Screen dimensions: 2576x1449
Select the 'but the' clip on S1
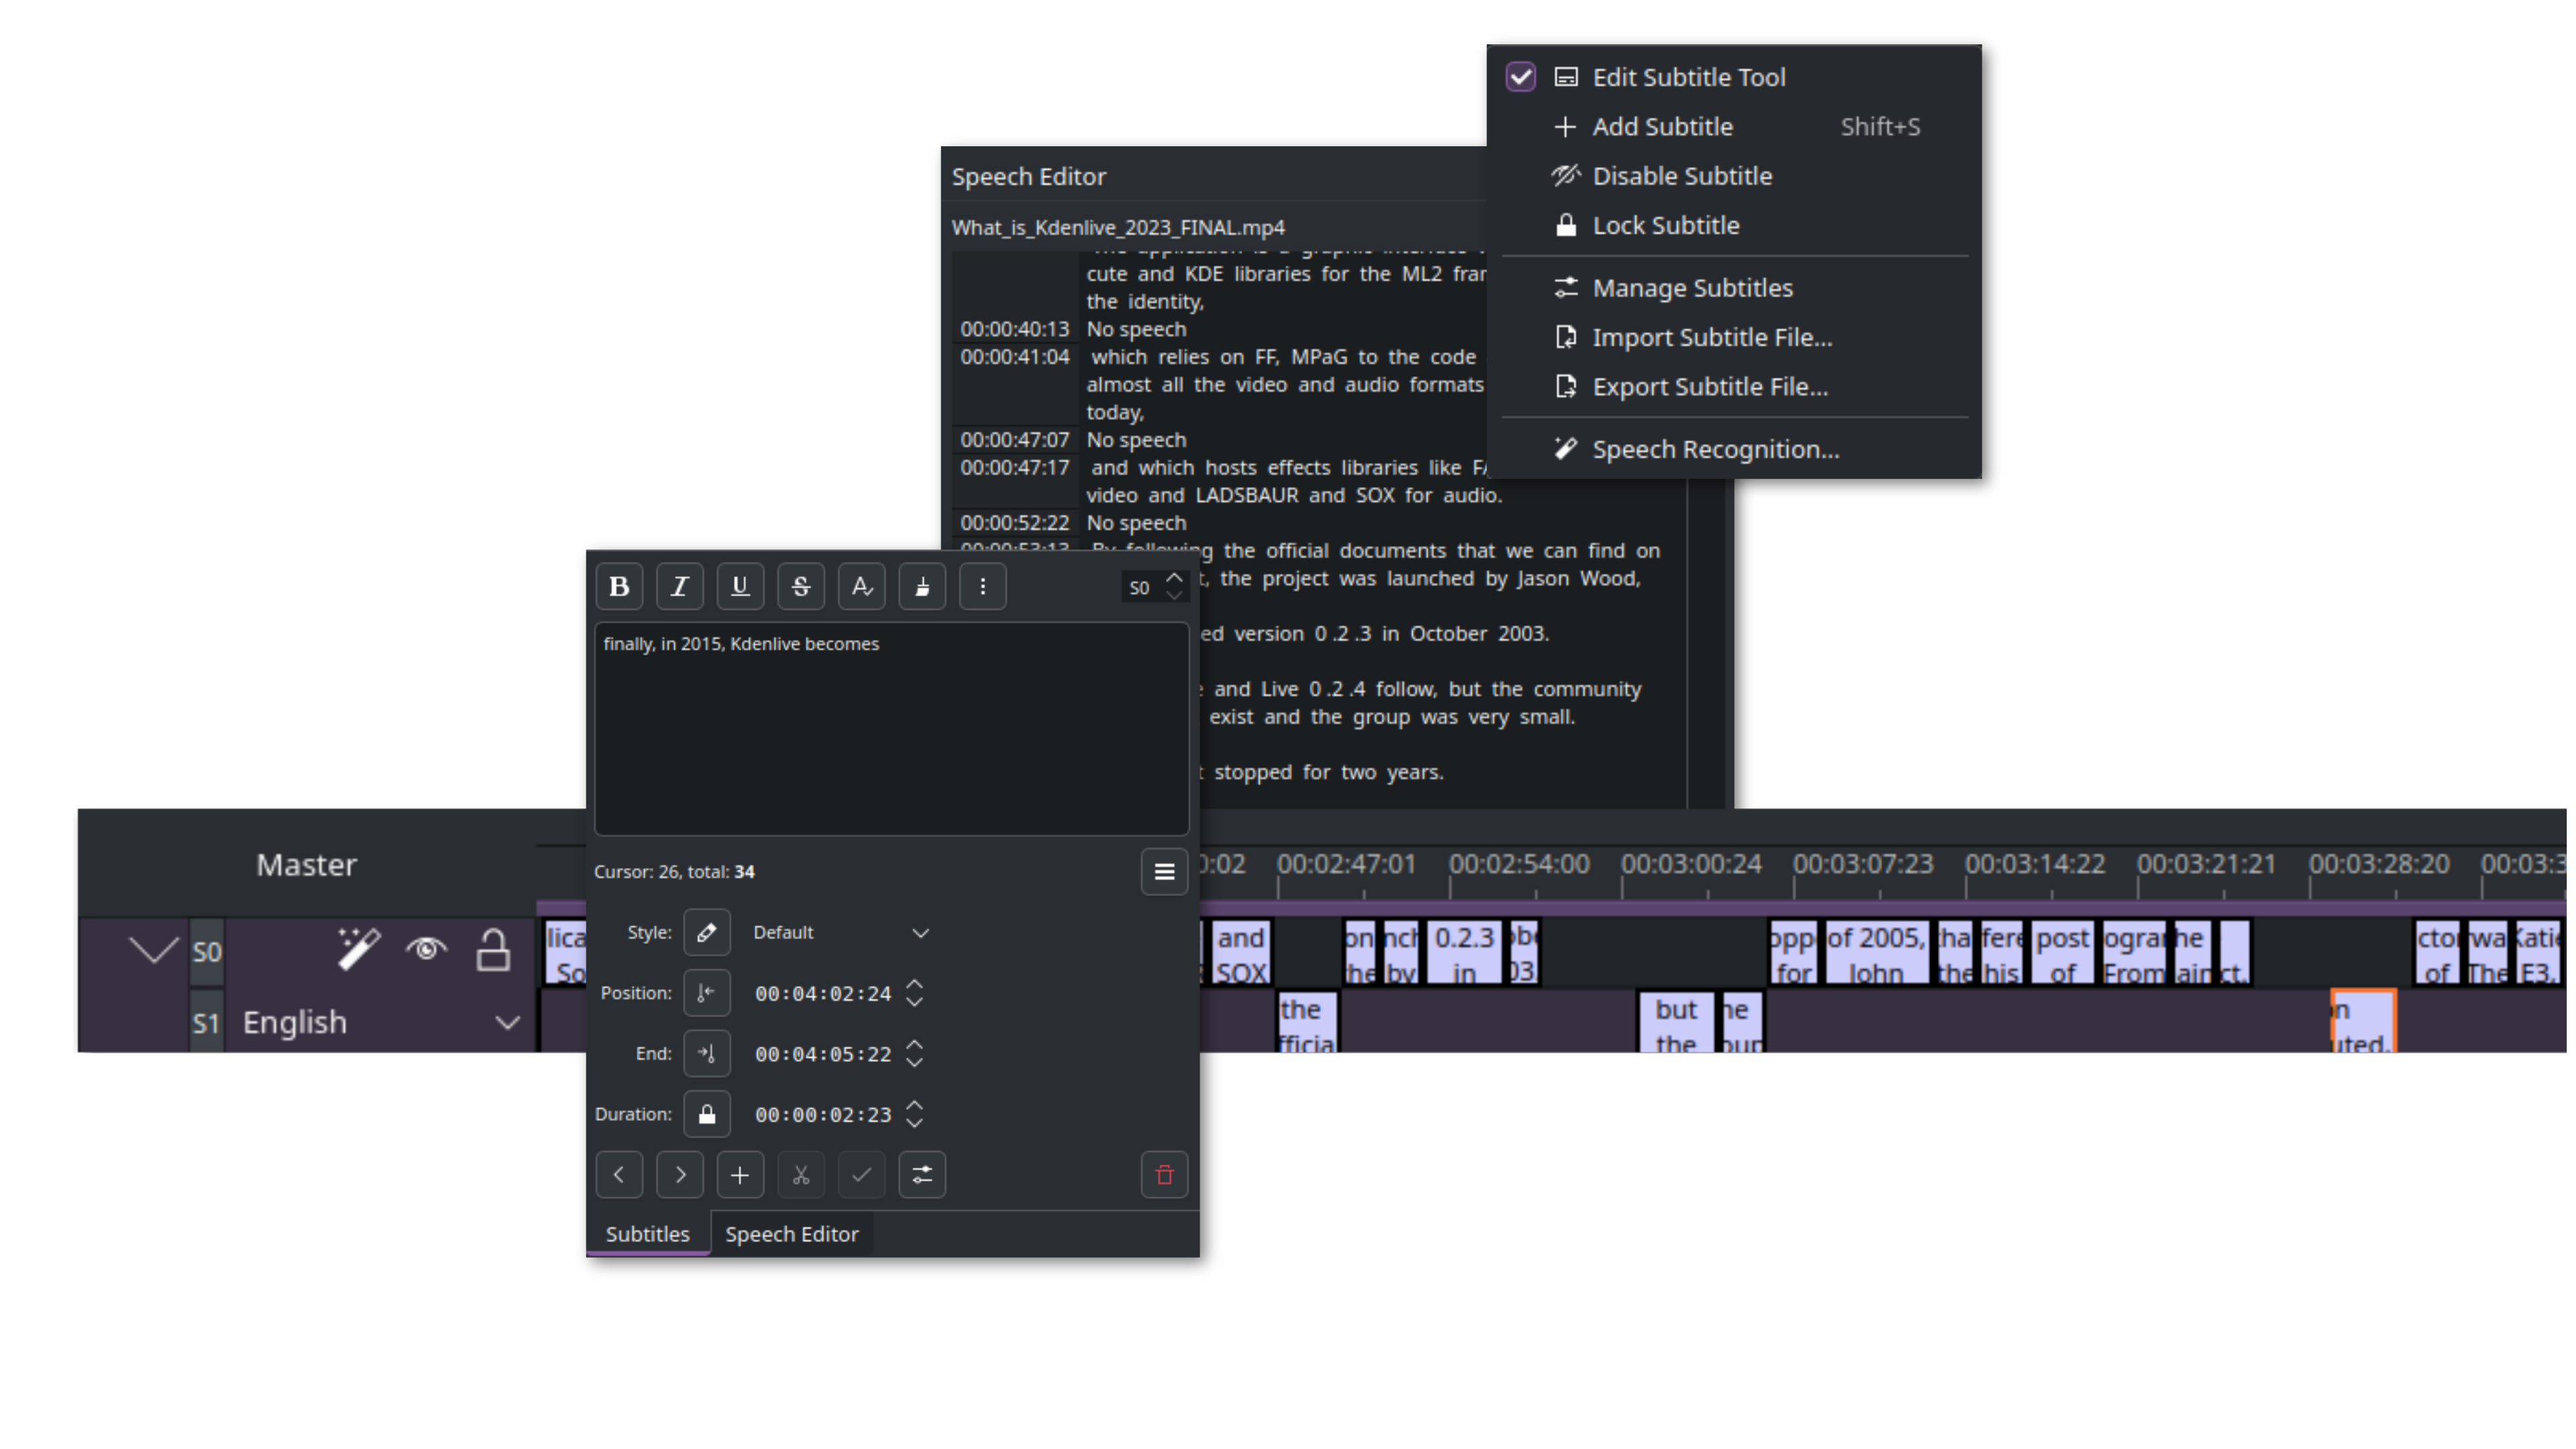point(1676,1022)
